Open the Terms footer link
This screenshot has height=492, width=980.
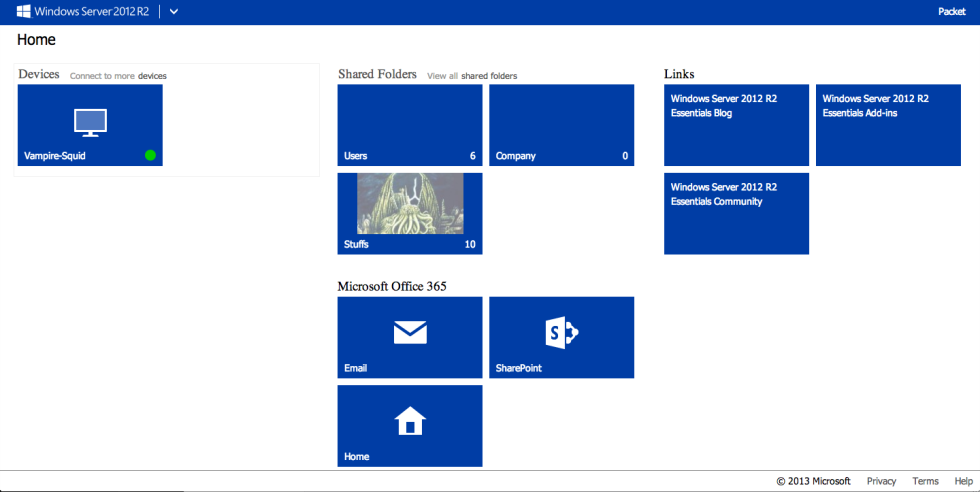925,481
